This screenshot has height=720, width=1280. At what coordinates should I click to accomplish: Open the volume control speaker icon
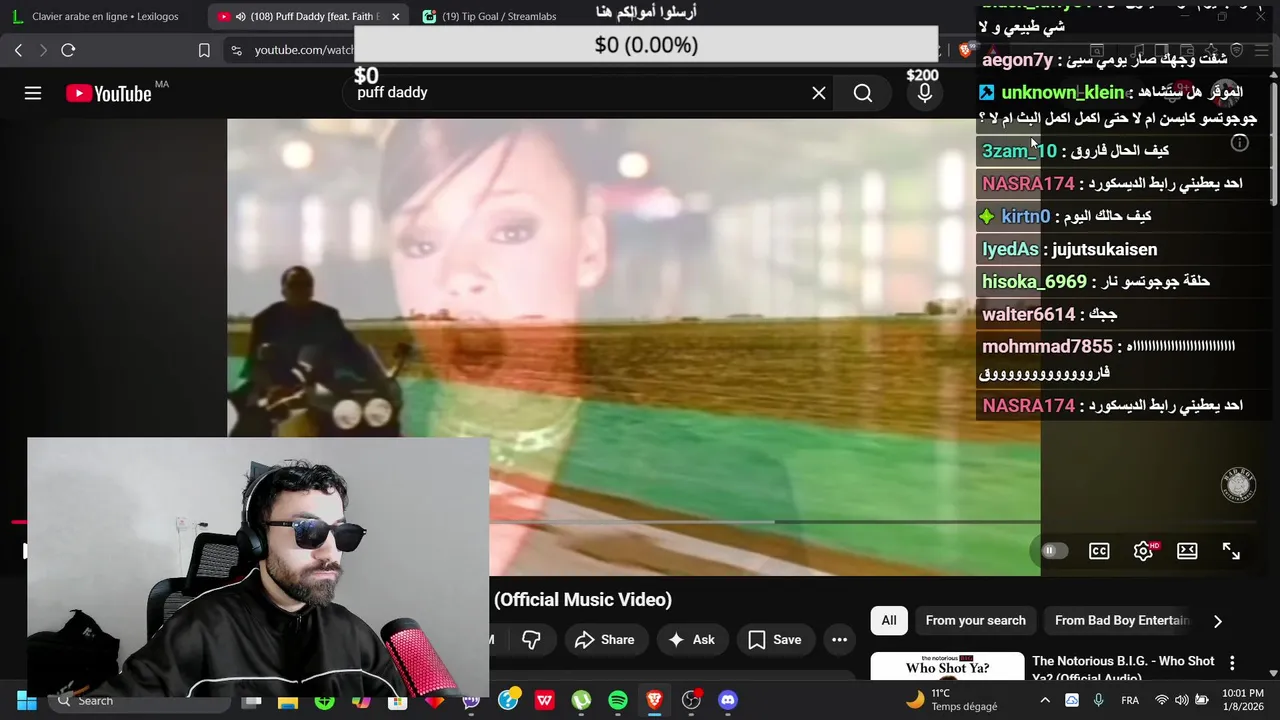1182,700
